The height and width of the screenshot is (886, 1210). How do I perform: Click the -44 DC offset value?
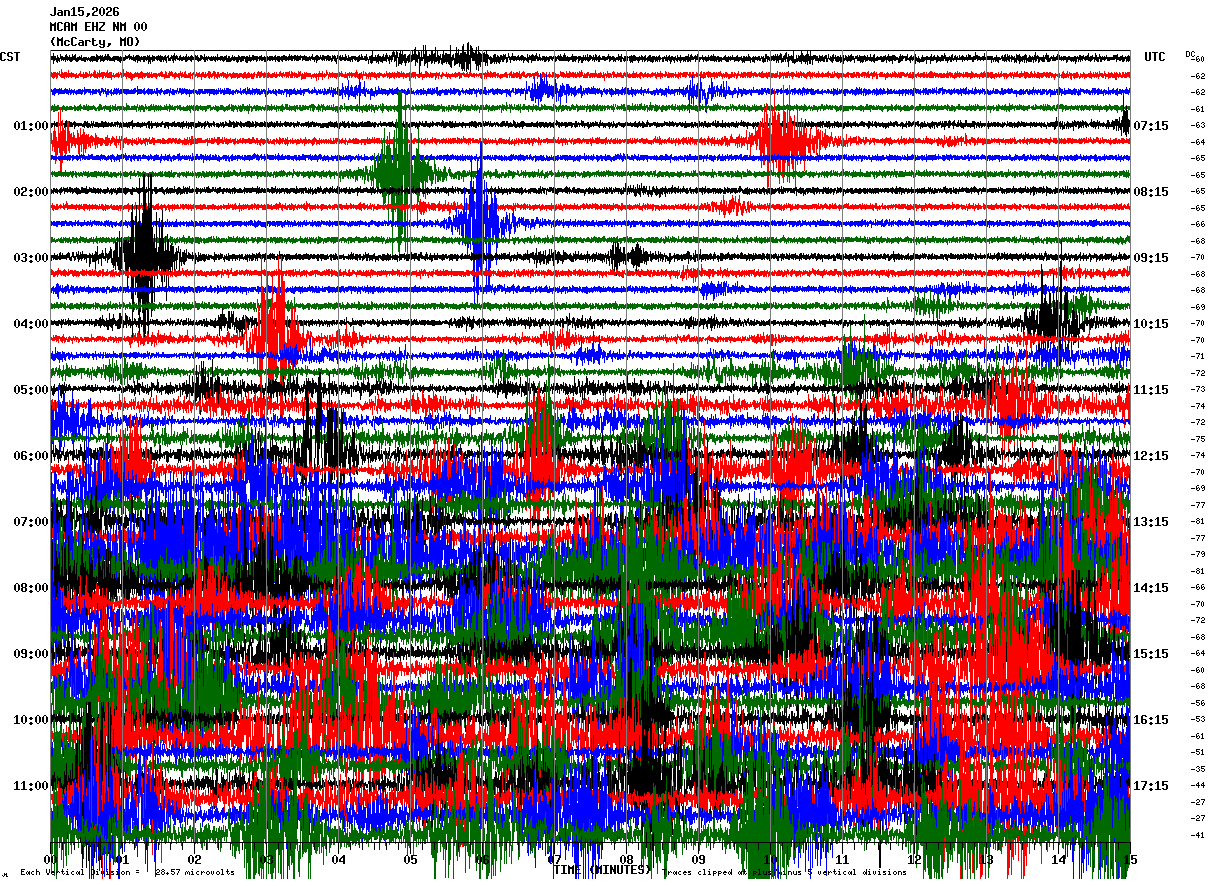(1198, 785)
